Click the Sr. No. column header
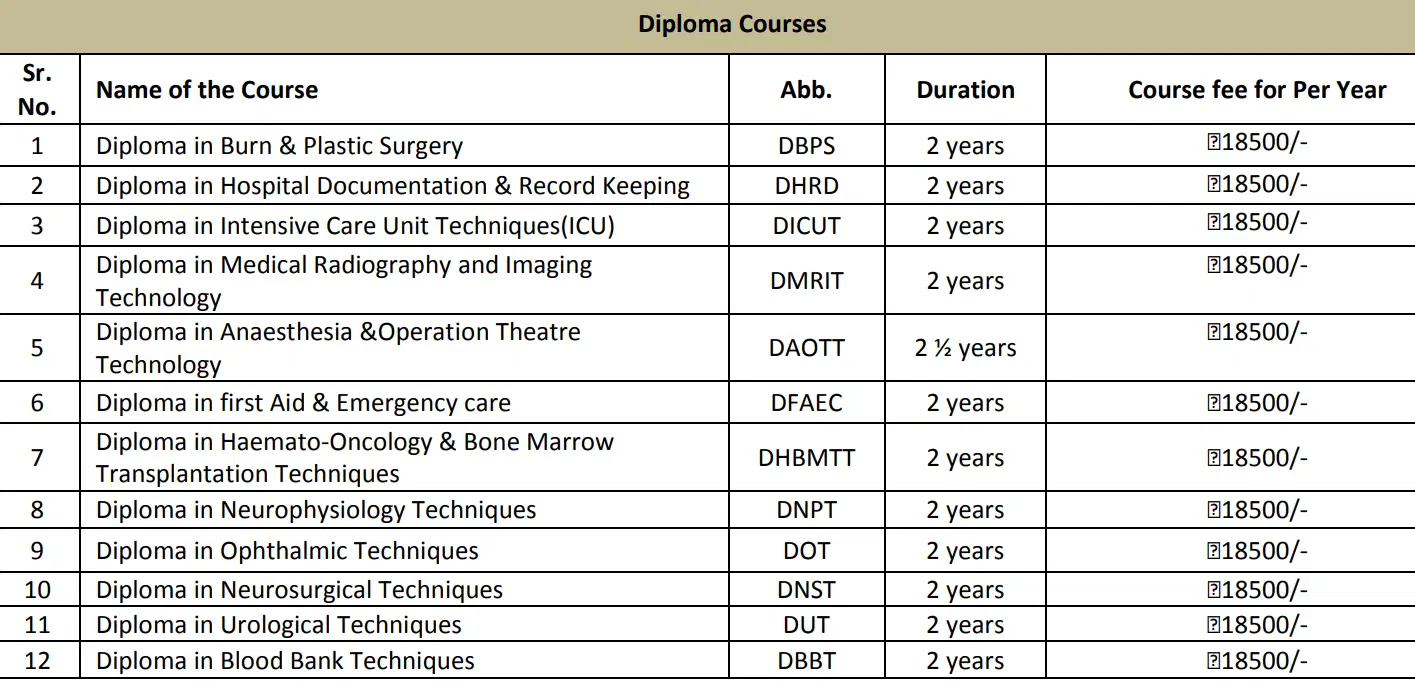The image size is (1415, 683). point(38,90)
